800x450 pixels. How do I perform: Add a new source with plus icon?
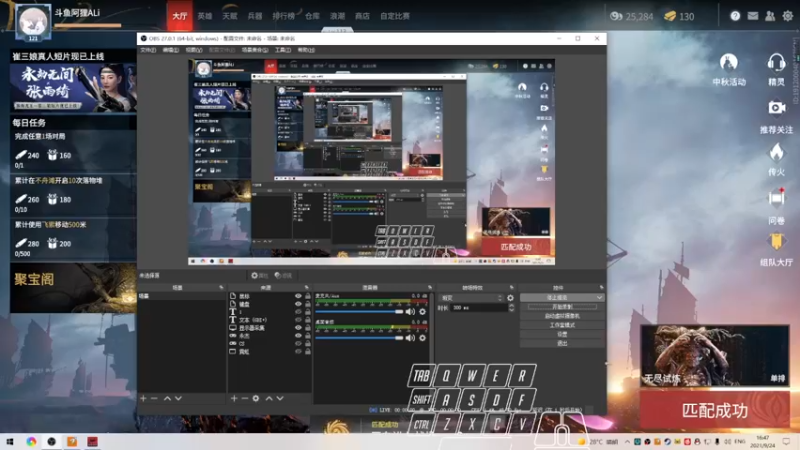tap(234, 398)
